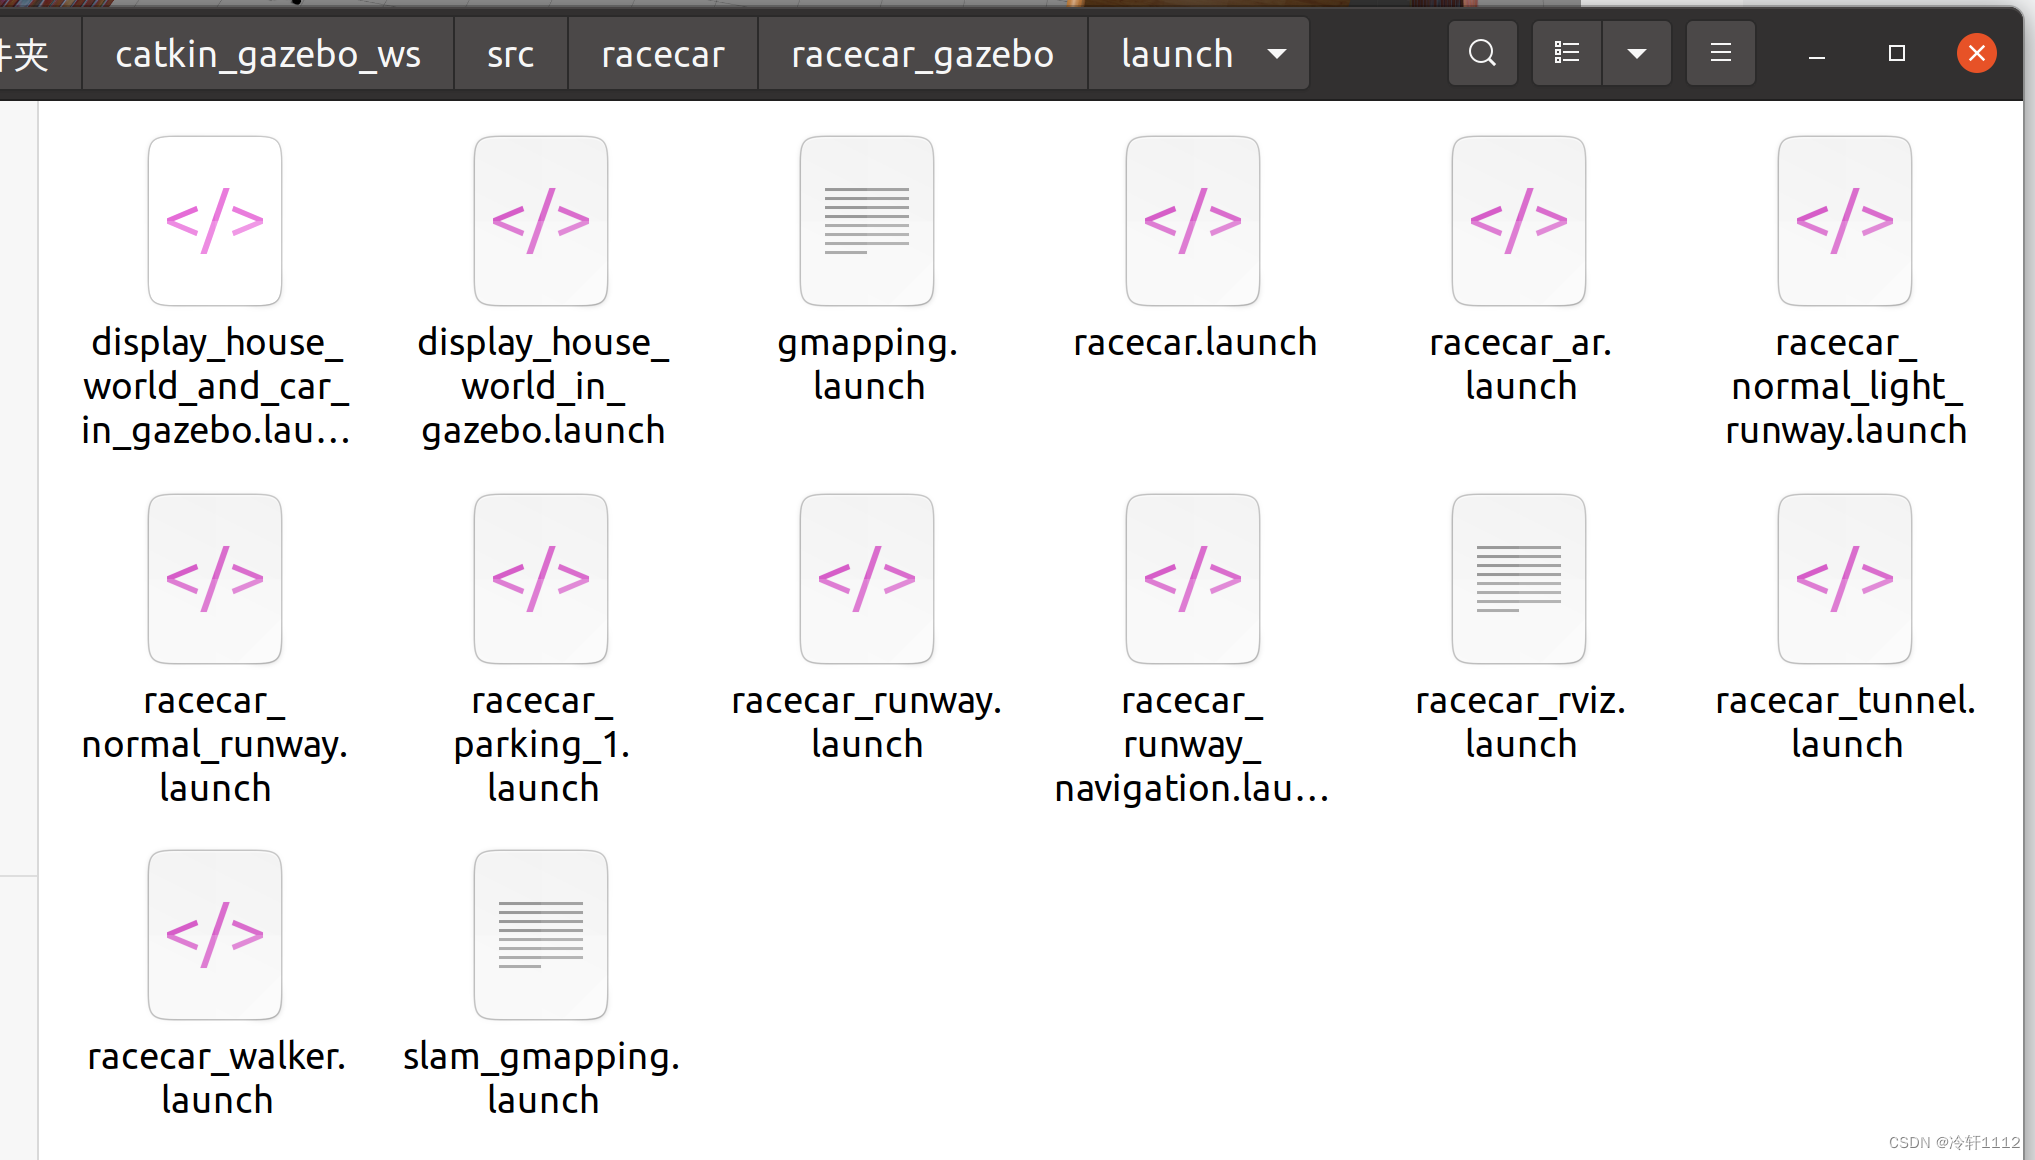Select racecar_parking_1.launch file
This screenshot has height=1160, width=2035.
pos(541,579)
